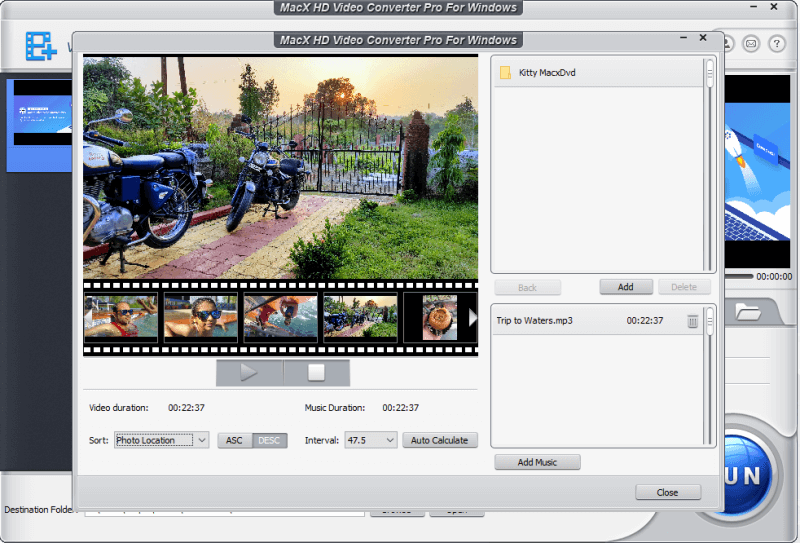Click the Video duration value 00:22:37
The height and width of the screenshot is (543, 800).
point(186,408)
